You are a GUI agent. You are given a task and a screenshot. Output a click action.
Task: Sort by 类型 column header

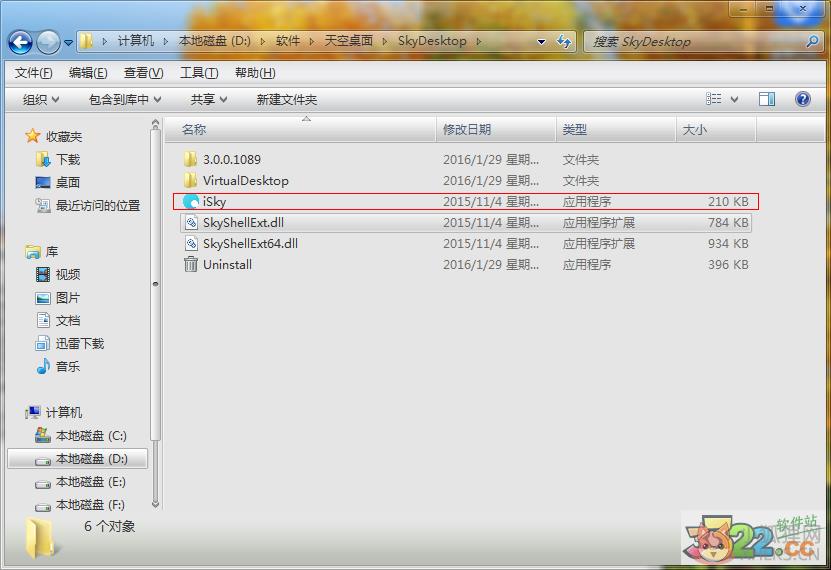coord(616,129)
